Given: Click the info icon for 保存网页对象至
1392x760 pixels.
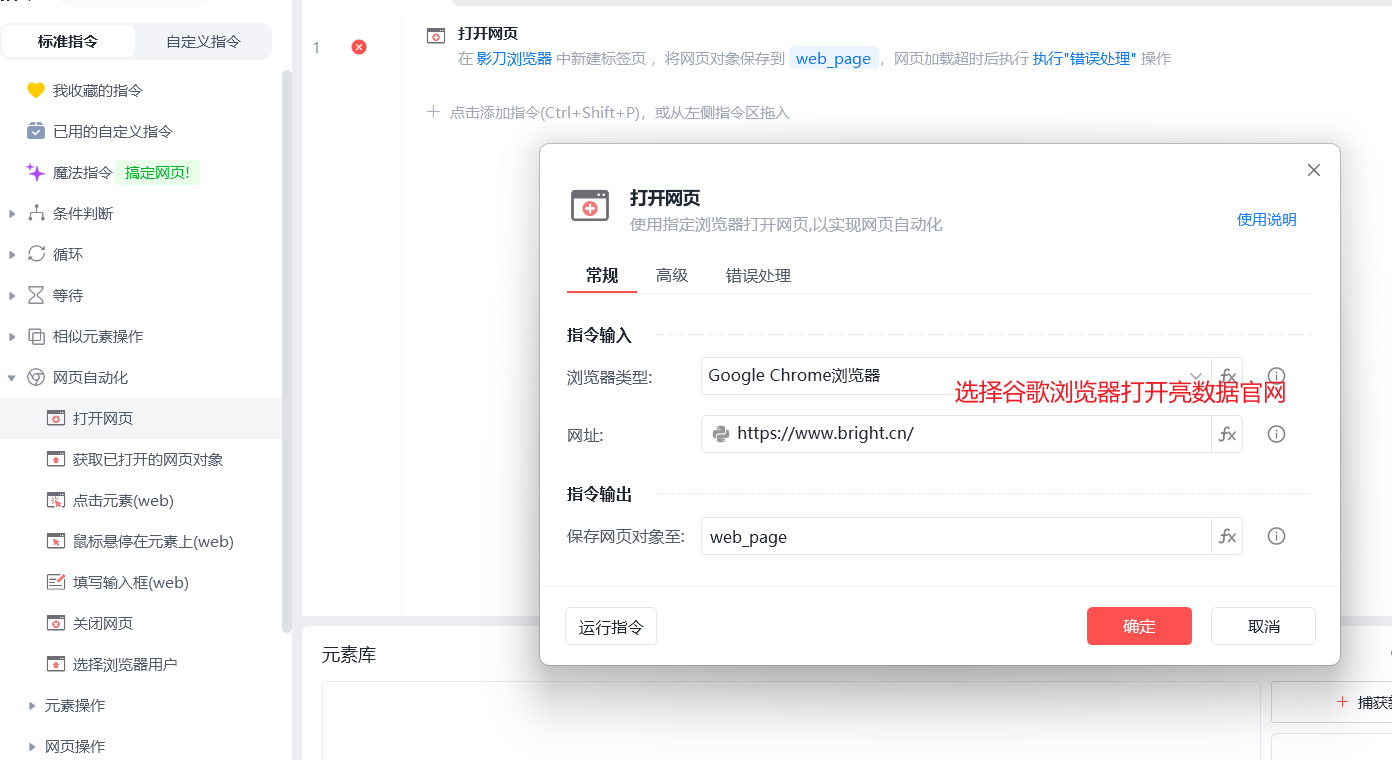Looking at the screenshot, I should pos(1276,536).
